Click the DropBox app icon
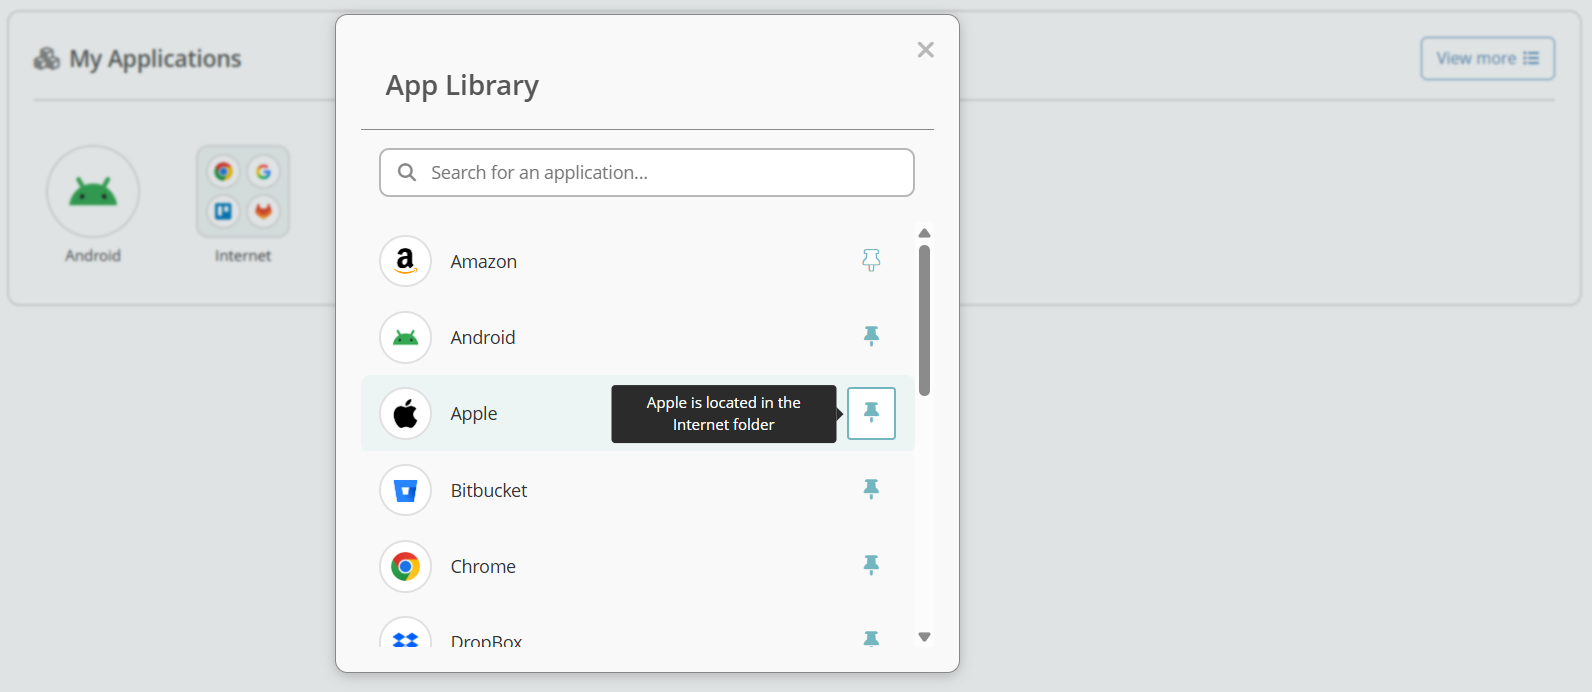The image size is (1592, 692). (405, 637)
